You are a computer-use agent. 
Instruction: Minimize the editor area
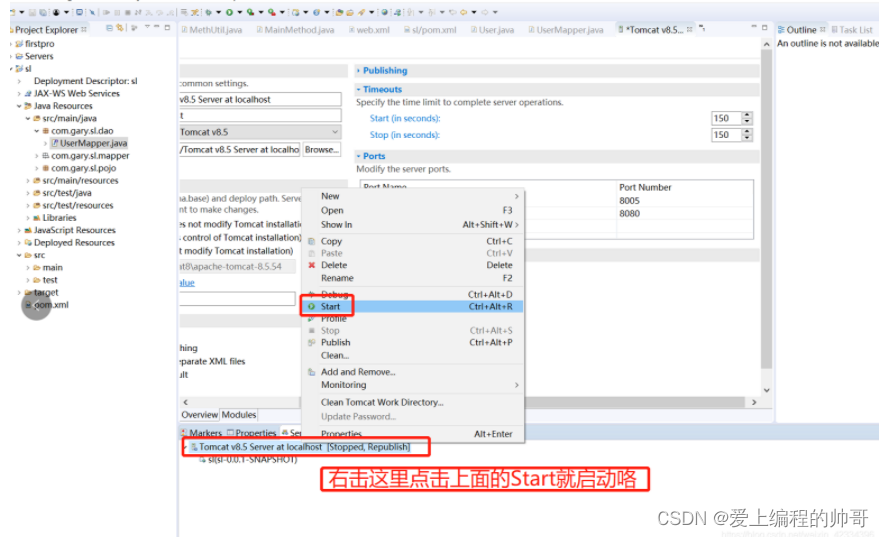(754, 27)
